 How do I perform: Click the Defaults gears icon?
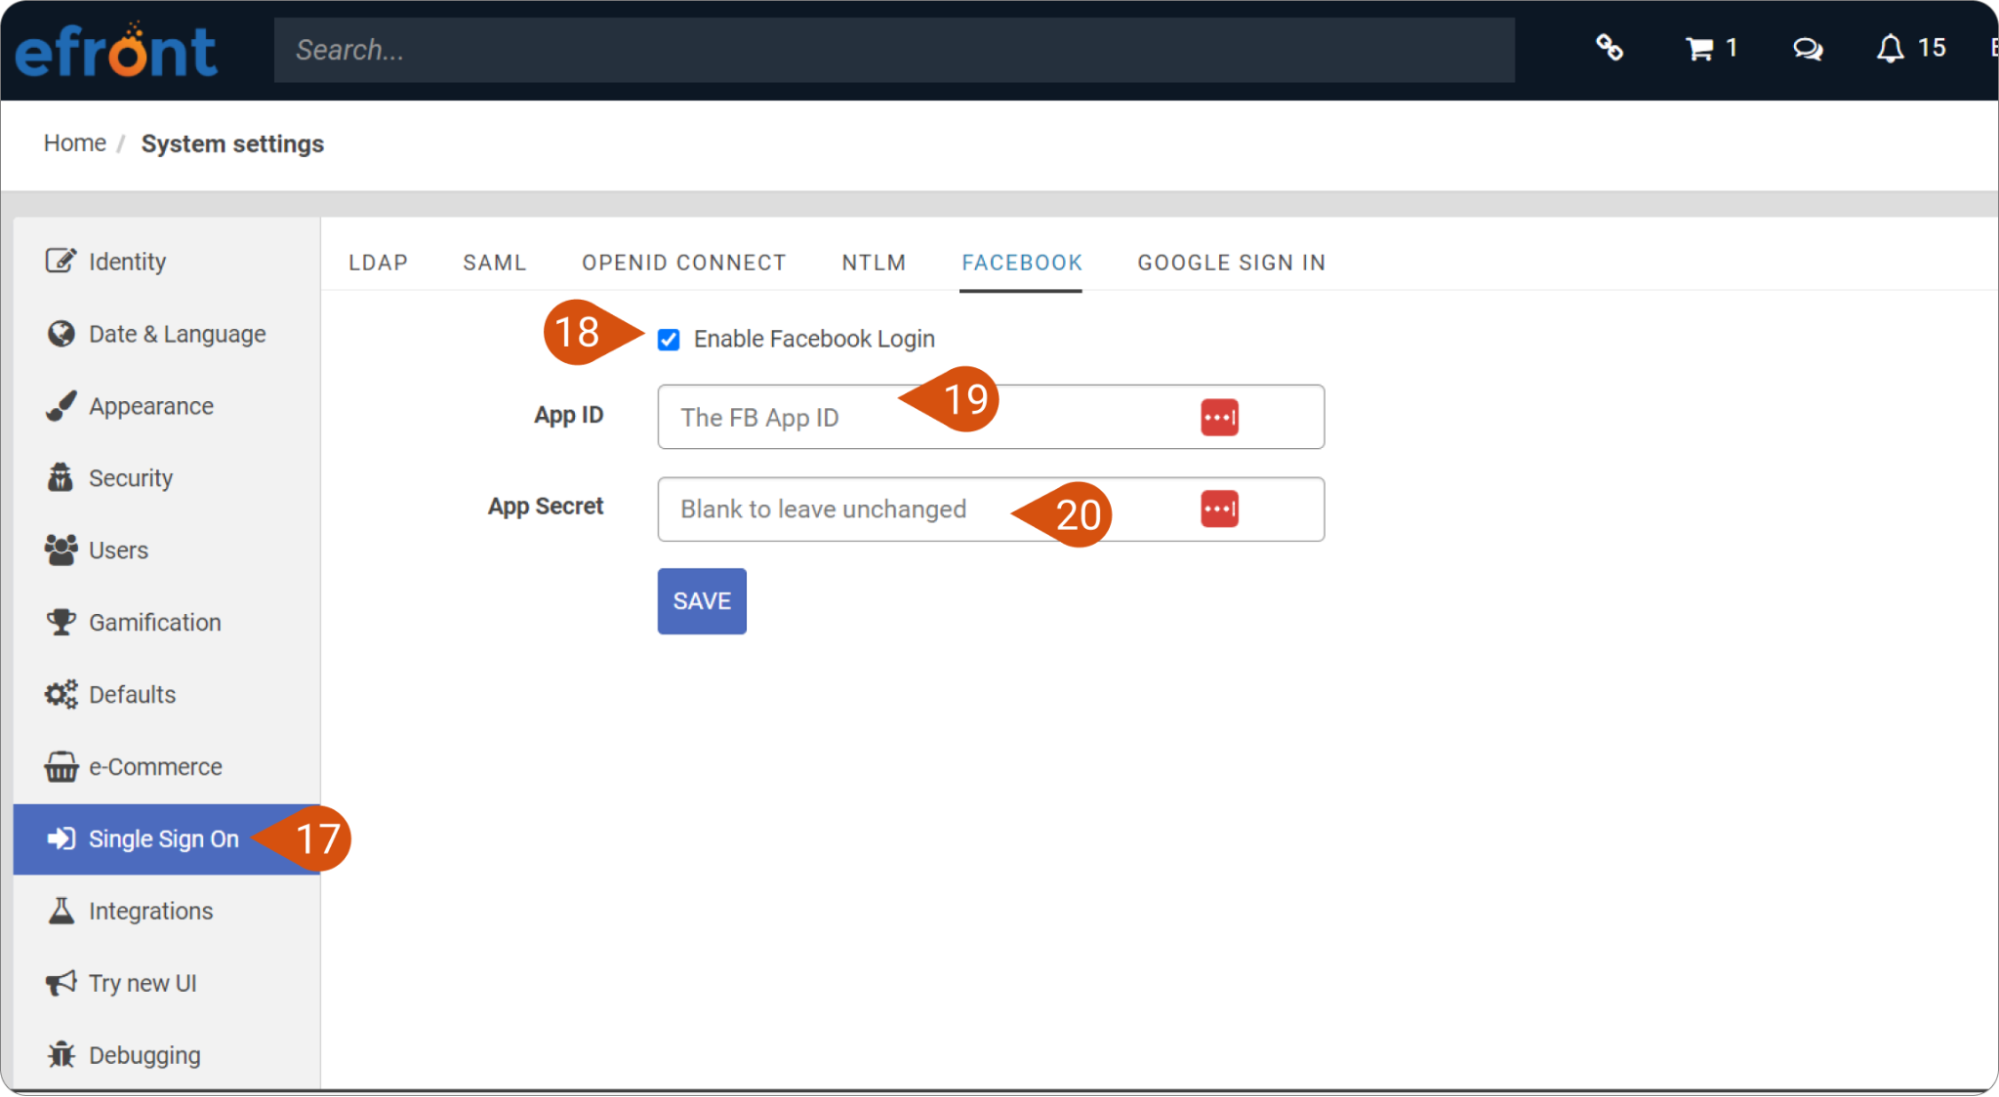[61, 694]
